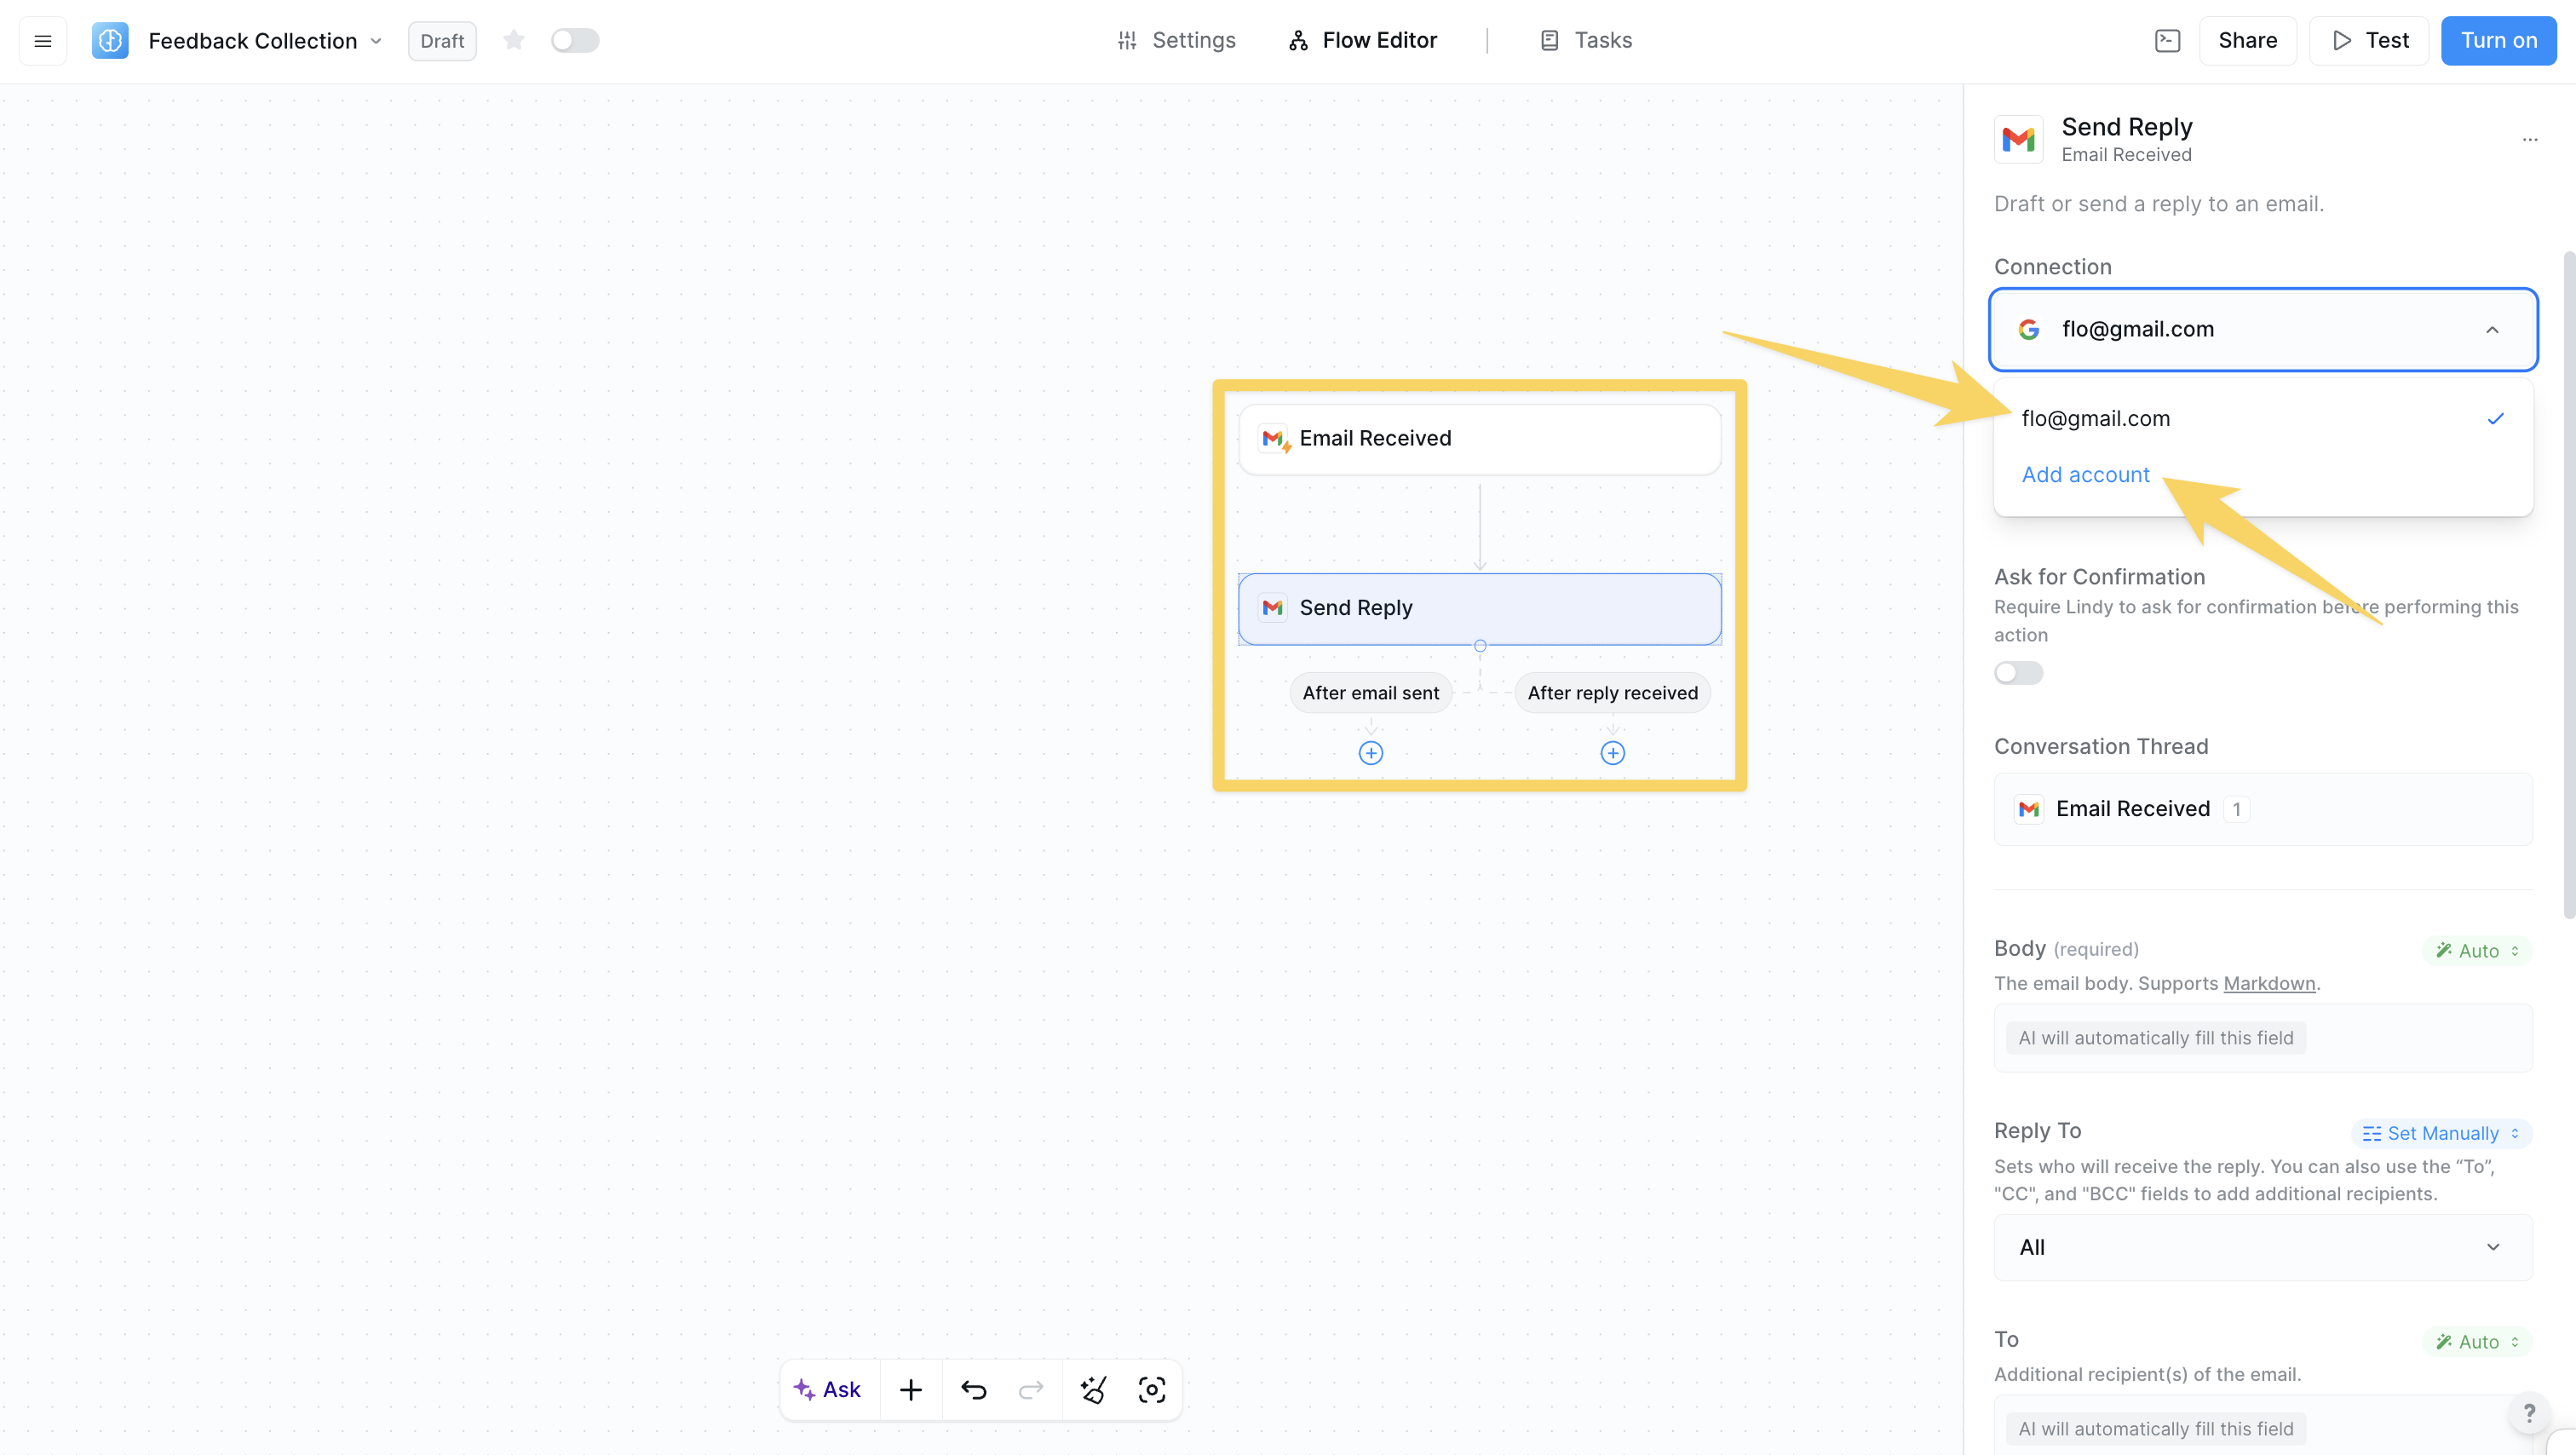Switch to the Settings tab
This screenshot has width=2576, height=1455.
(x=1176, y=40)
